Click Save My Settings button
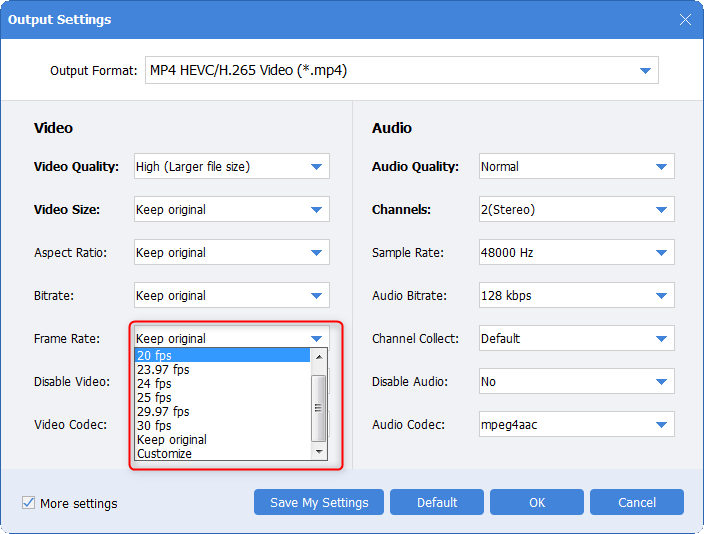This screenshot has height=534, width=704. [x=319, y=502]
